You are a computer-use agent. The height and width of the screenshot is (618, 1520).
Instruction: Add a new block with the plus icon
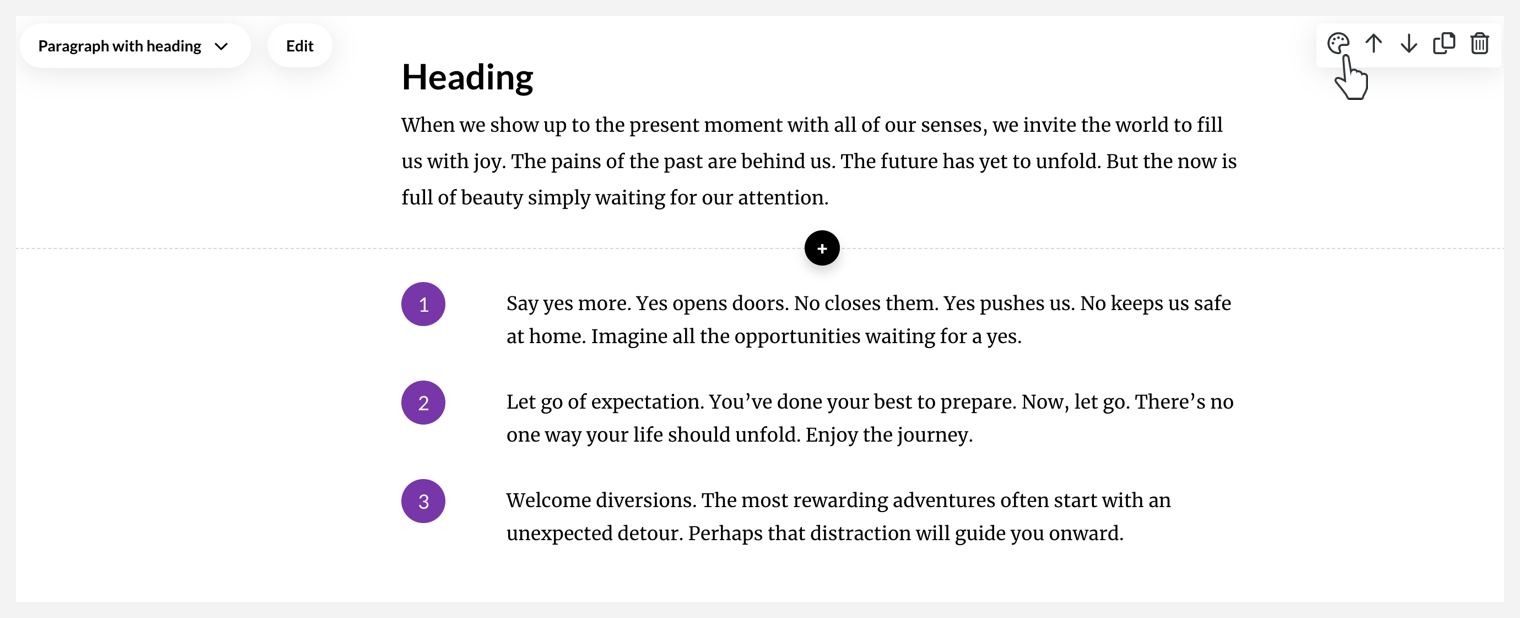821,247
